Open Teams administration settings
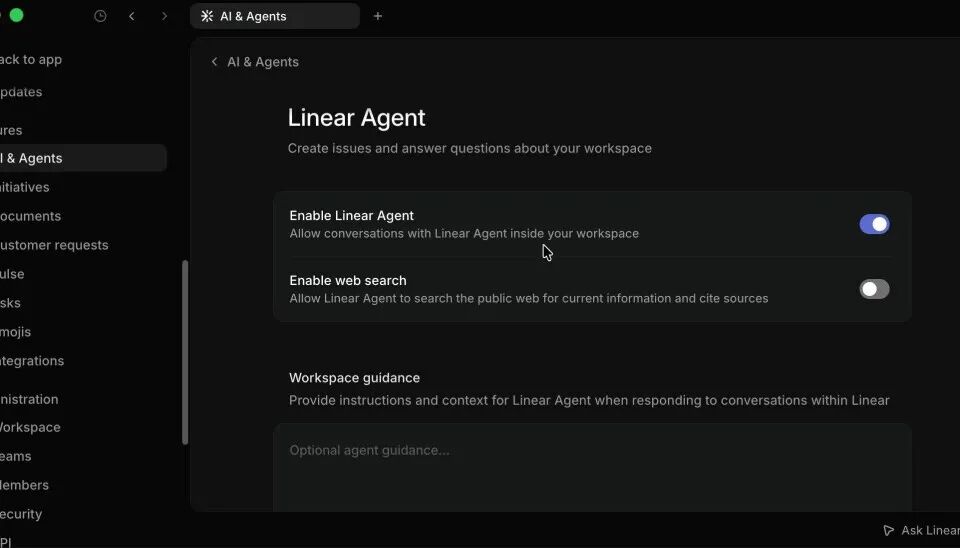 tap(16, 456)
